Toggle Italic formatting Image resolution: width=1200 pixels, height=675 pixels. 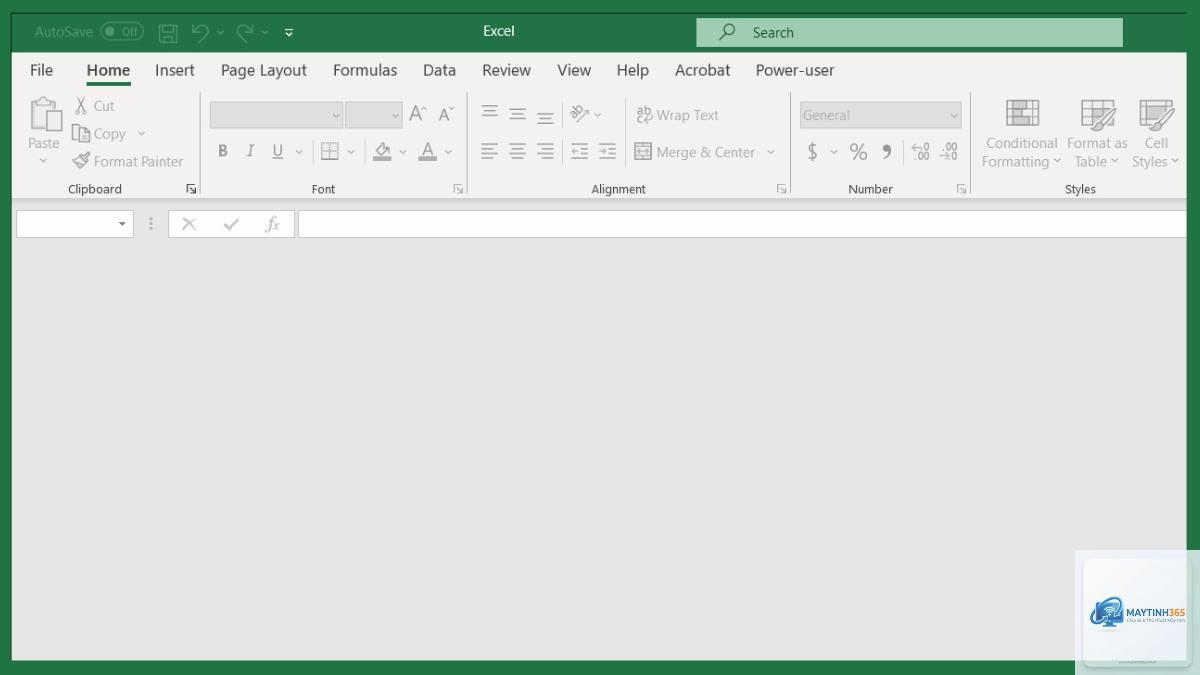(250, 151)
